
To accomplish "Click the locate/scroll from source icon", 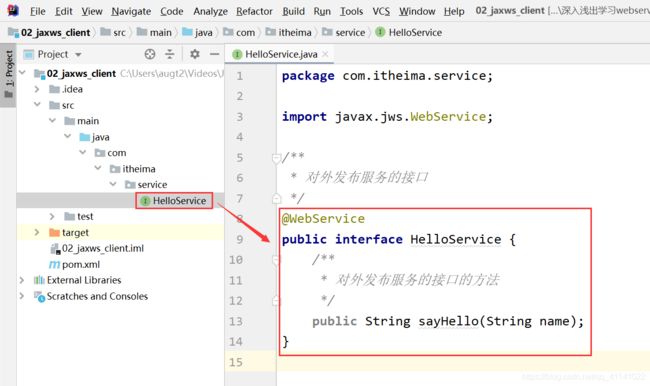I will [x=150, y=54].
